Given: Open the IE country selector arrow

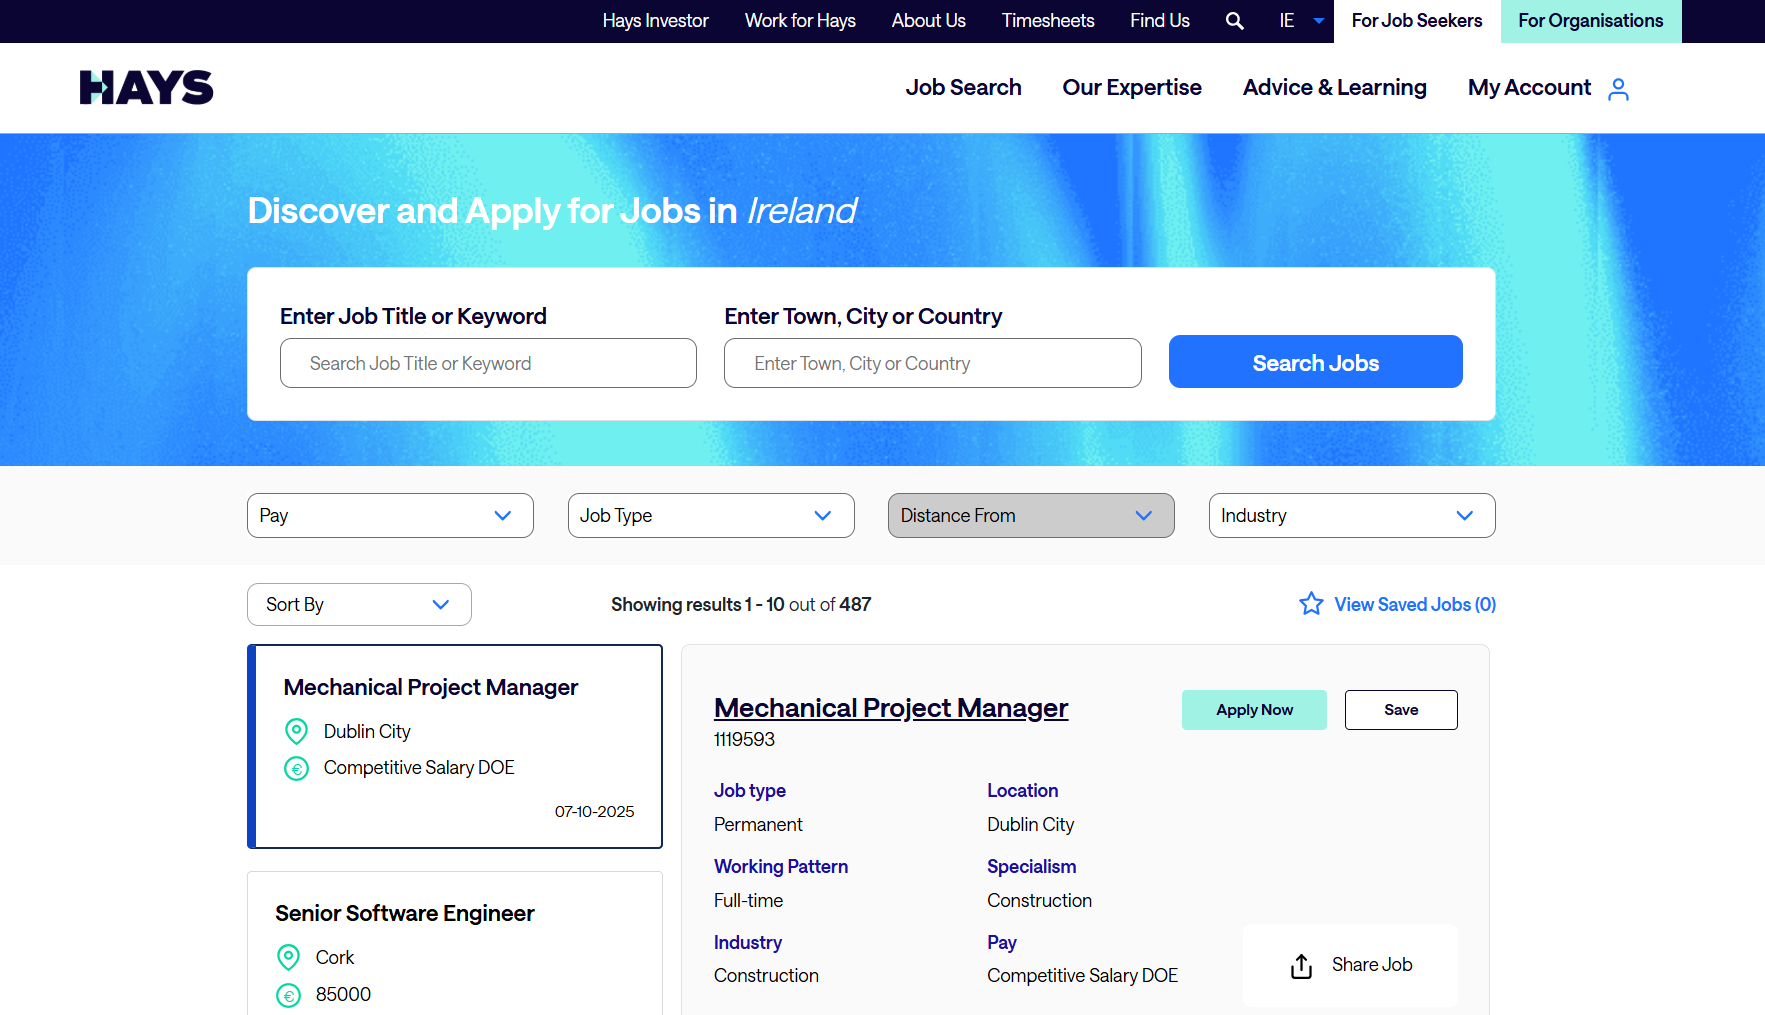Looking at the screenshot, I should click(1319, 21).
